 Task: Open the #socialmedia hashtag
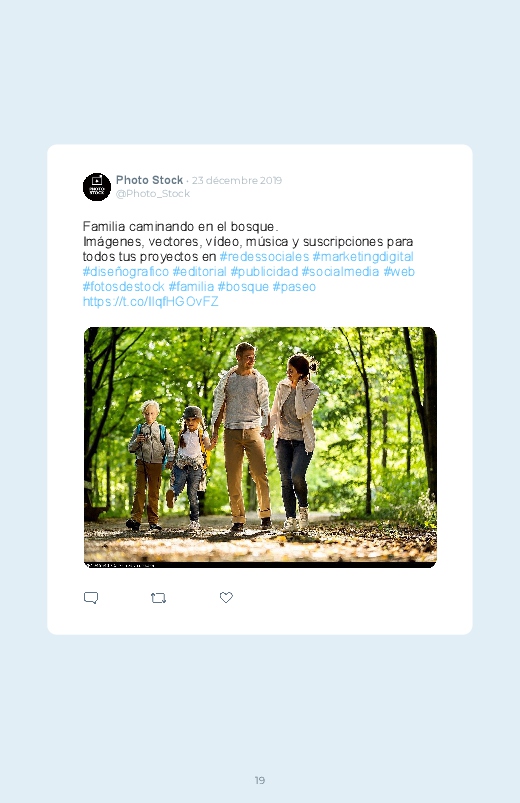click(340, 271)
